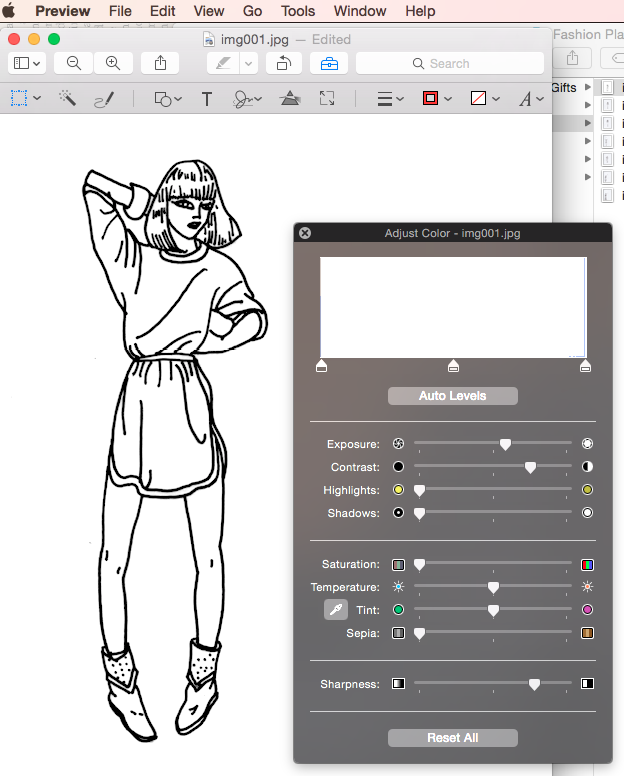Viewport: 624px width, 776px height.
Task: Open the Window menu
Action: tap(360, 11)
